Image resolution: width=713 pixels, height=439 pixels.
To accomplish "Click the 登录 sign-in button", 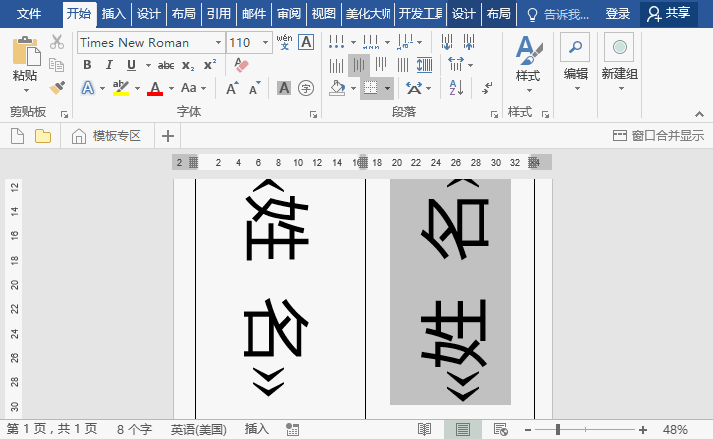I will pyautogui.click(x=618, y=14).
